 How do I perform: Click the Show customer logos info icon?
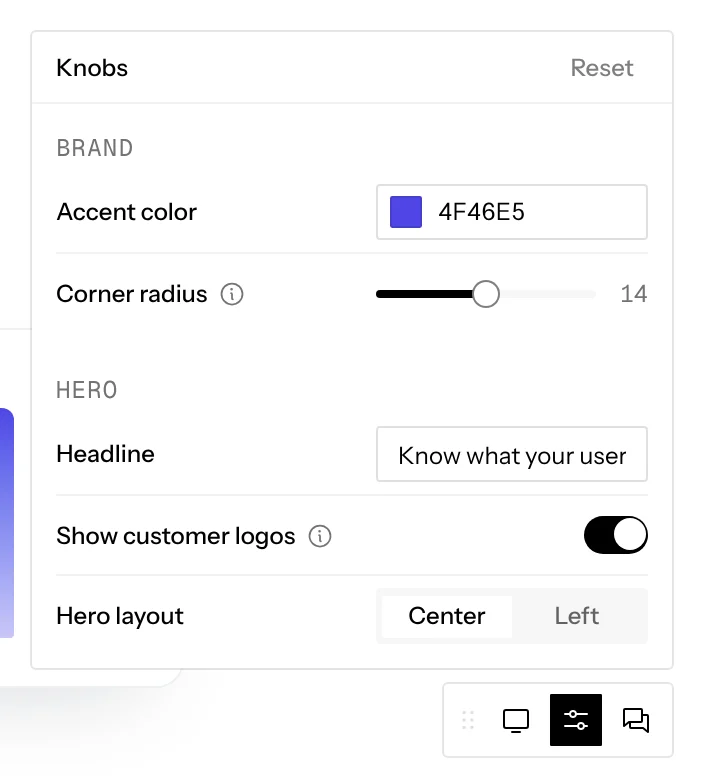pyautogui.click(x=320, y=536)
